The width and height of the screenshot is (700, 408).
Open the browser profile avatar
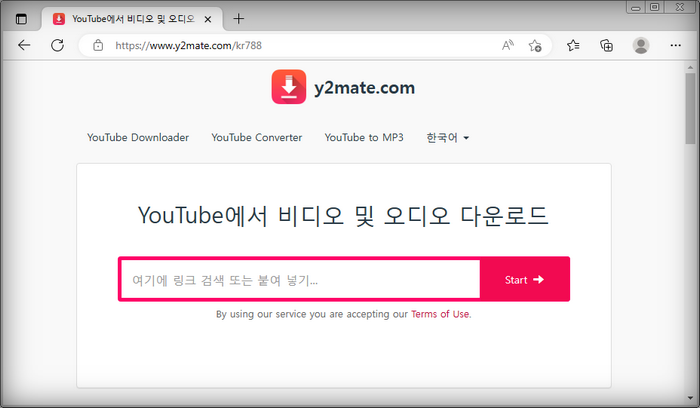click(x=641, y=45)
